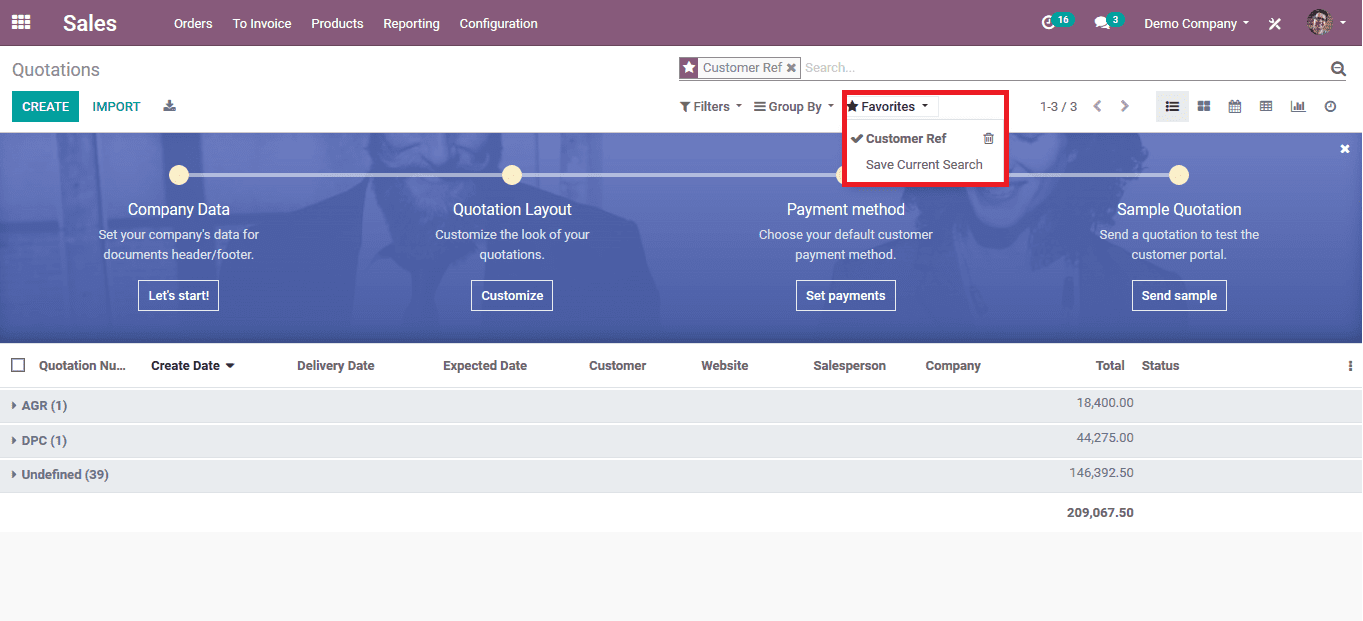Click the star icon in the search facet
This screenshot has height=621, width=1363.
click(x=689, y=68)
